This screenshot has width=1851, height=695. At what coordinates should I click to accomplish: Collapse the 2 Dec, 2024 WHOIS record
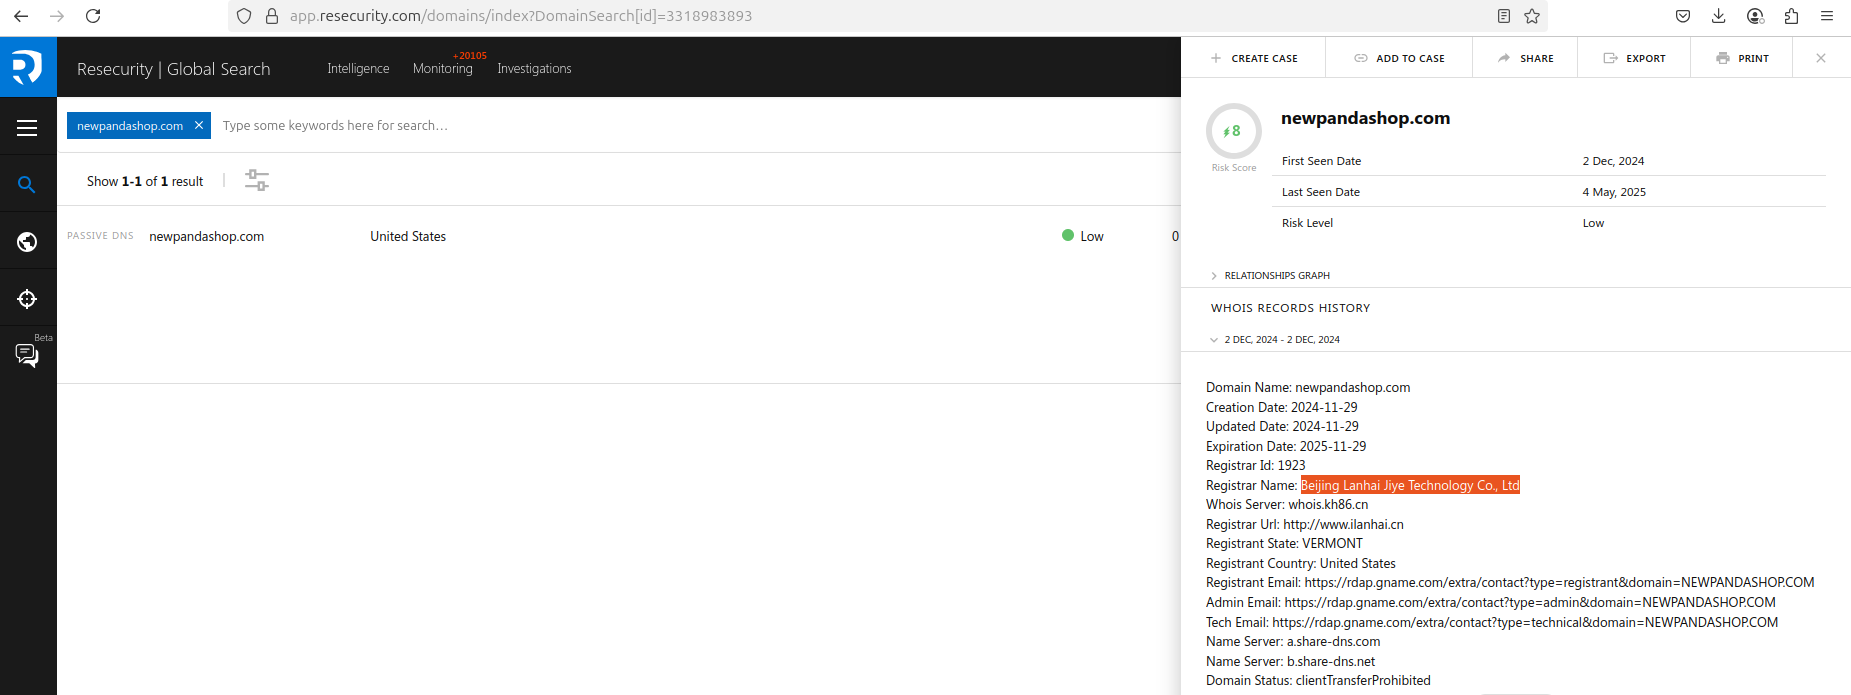1275,339
